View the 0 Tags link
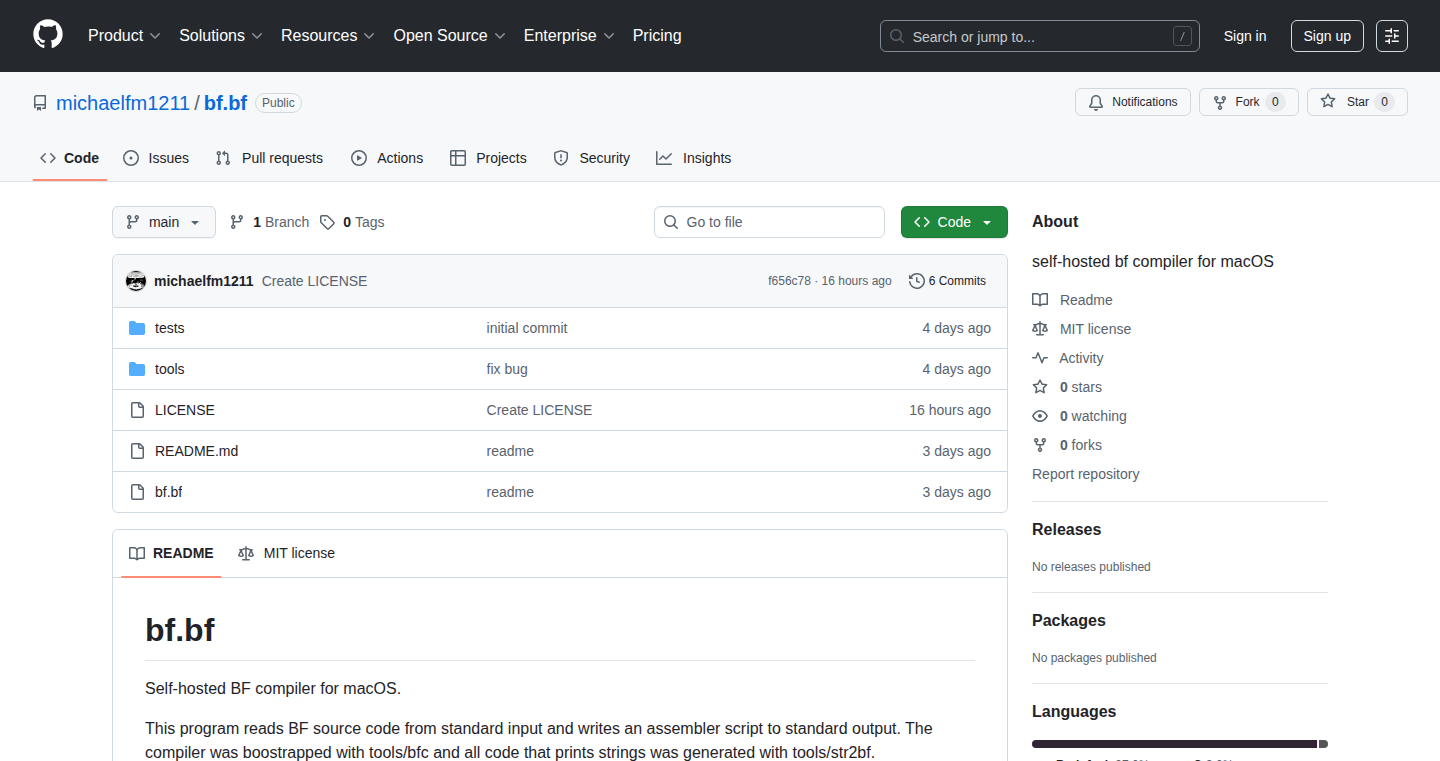Image resolution: width=1440 pixels, height=761 pixels. click(352, 222)
